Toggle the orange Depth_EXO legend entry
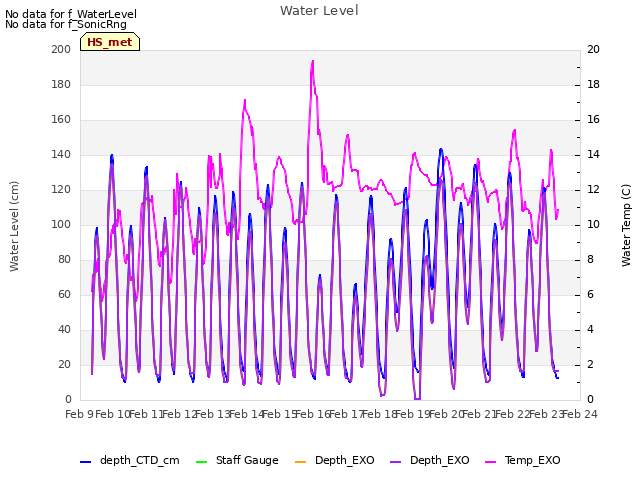 (x=334, y=460)
